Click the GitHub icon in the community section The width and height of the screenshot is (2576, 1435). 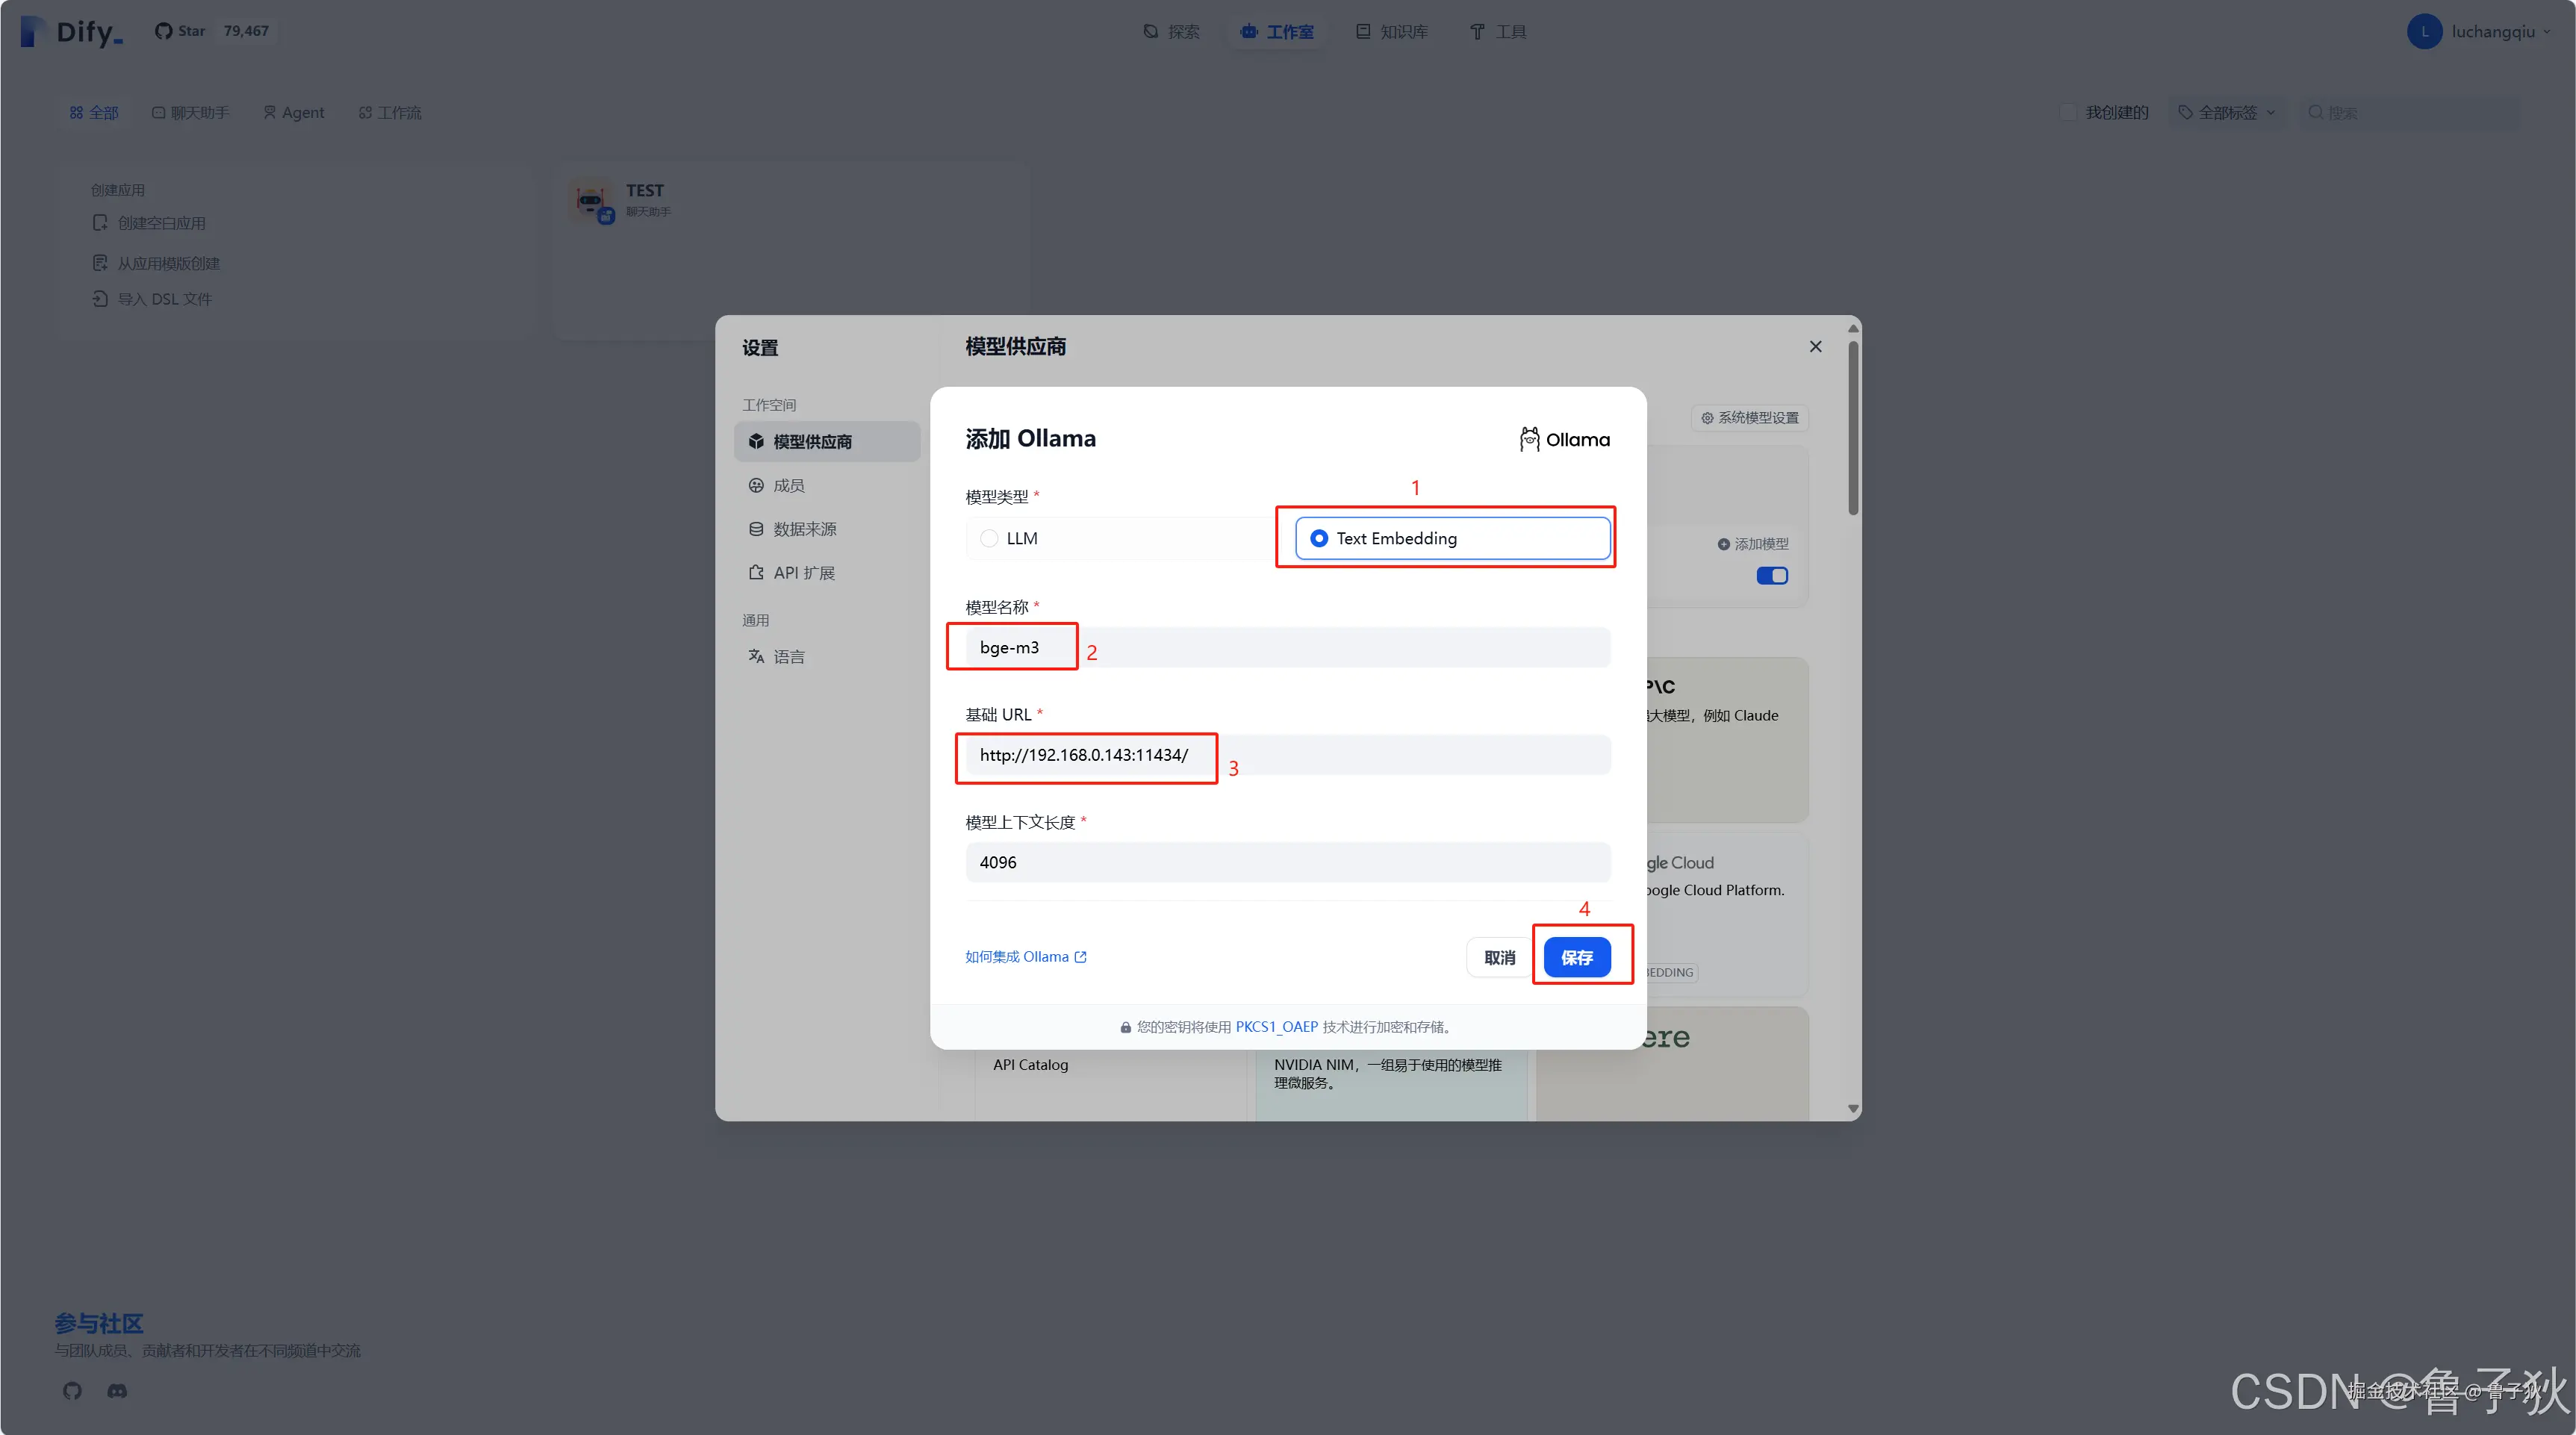(72, 1391)
